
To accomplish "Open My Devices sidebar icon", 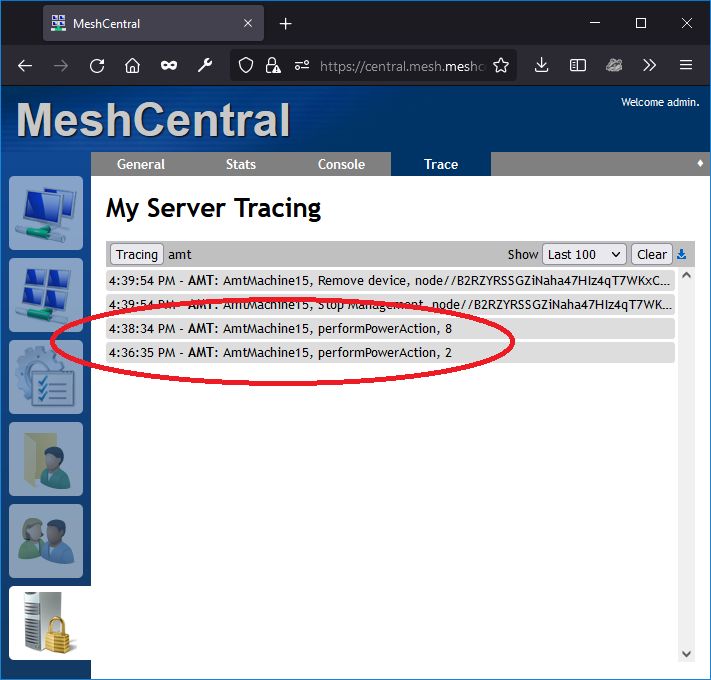I will click(x=46, y=213).
